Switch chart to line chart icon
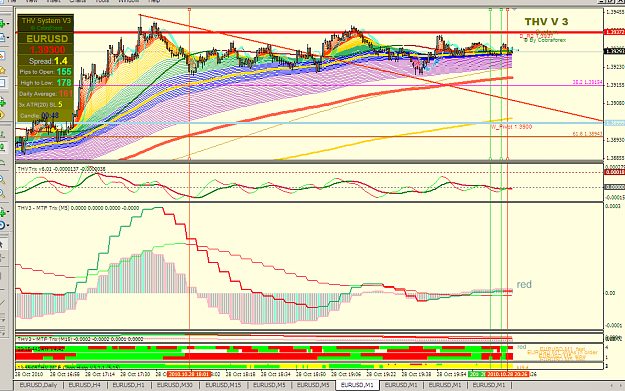Screen dimensions: 625x391 (2, 162)
